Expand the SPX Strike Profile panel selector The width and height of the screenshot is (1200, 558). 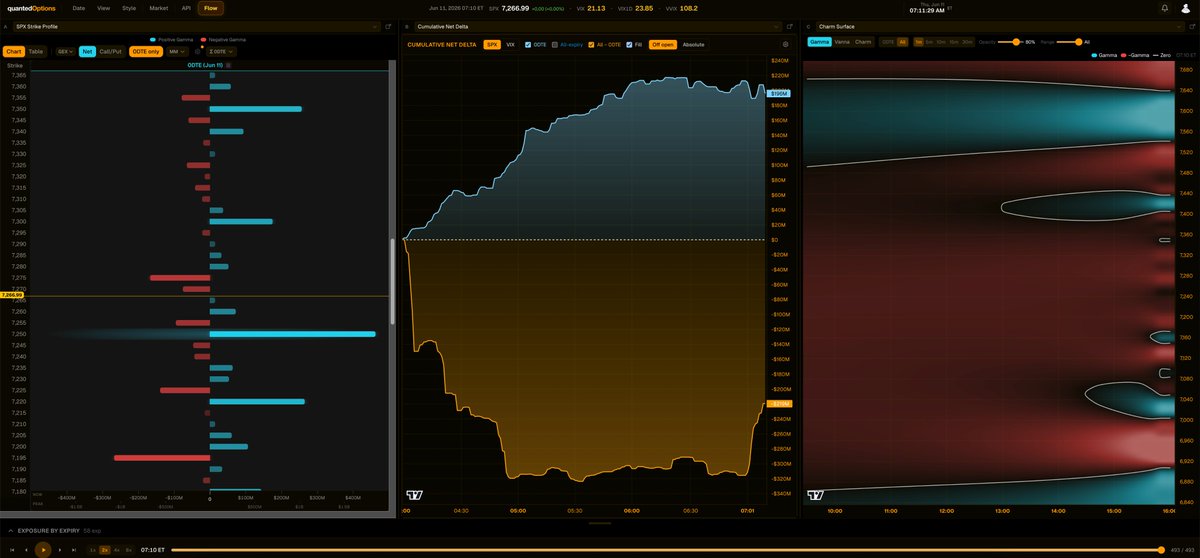click(197, 26)
